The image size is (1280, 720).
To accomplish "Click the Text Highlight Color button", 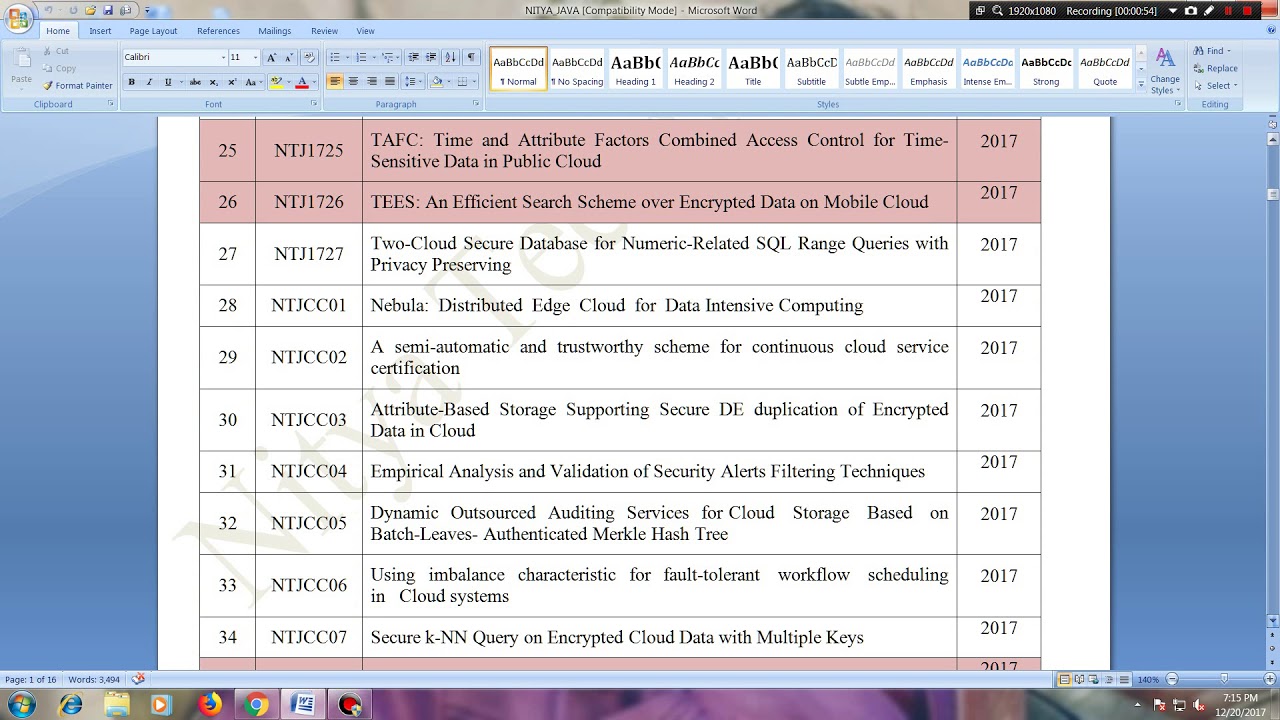I will tap(276, 82).
